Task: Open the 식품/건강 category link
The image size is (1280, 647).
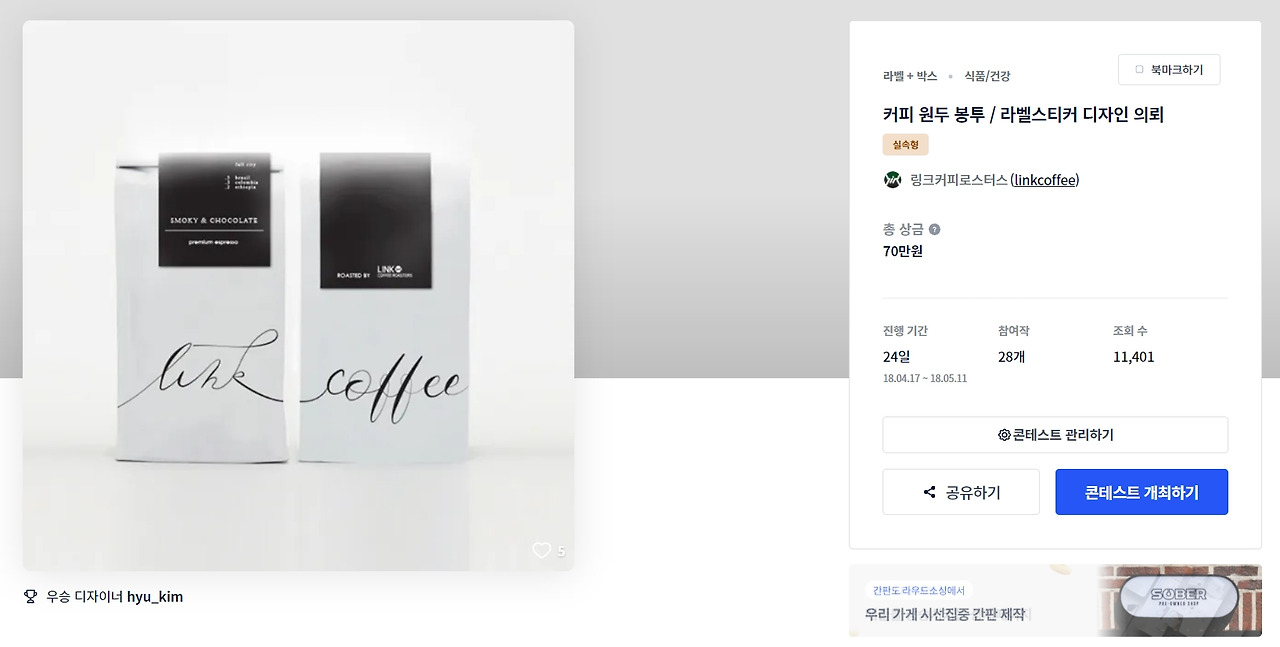Action: coord(987,76)
